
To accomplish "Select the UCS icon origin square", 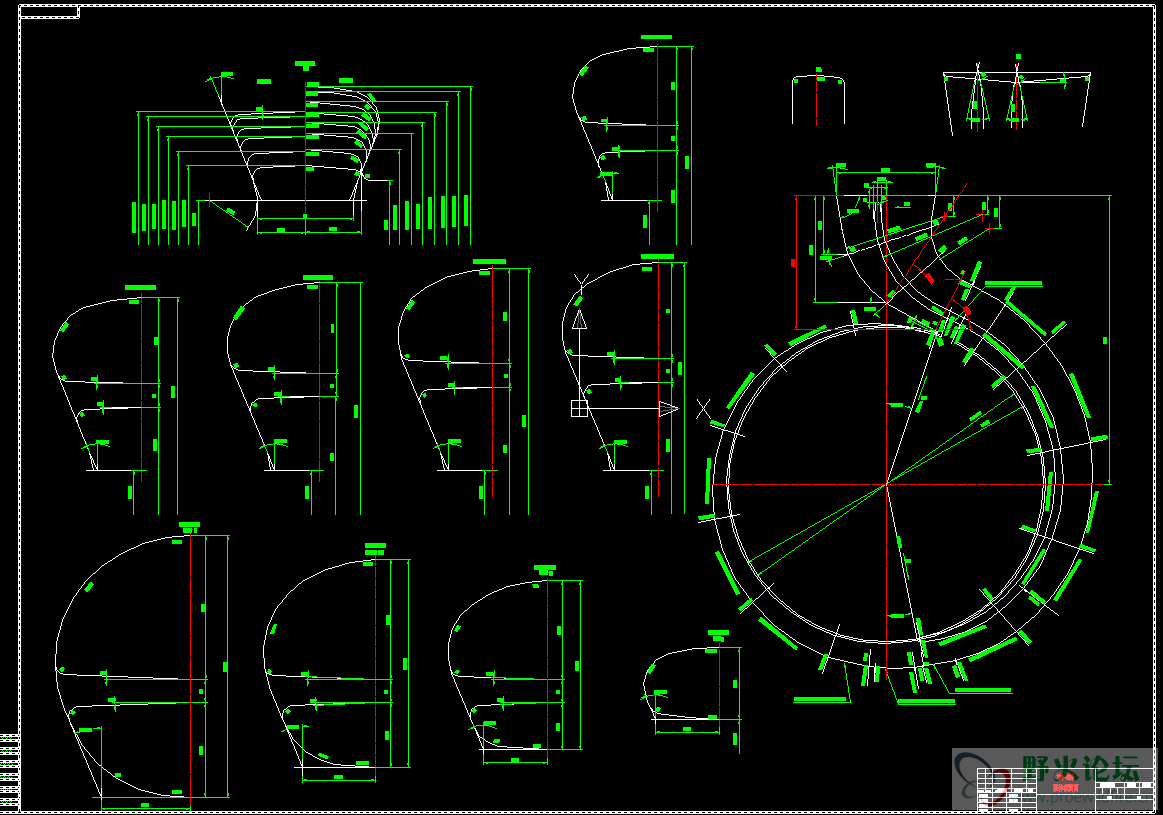I will pos(579,409).
